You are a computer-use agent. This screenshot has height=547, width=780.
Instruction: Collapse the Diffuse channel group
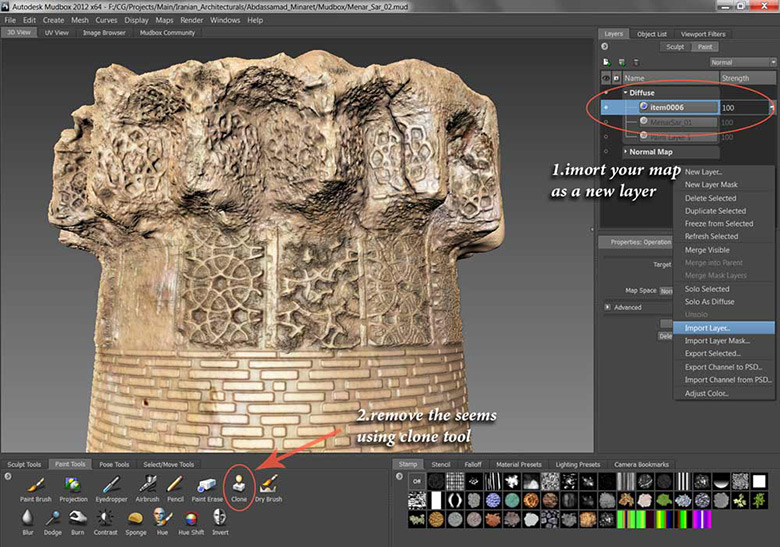click(x=624, y=92)
